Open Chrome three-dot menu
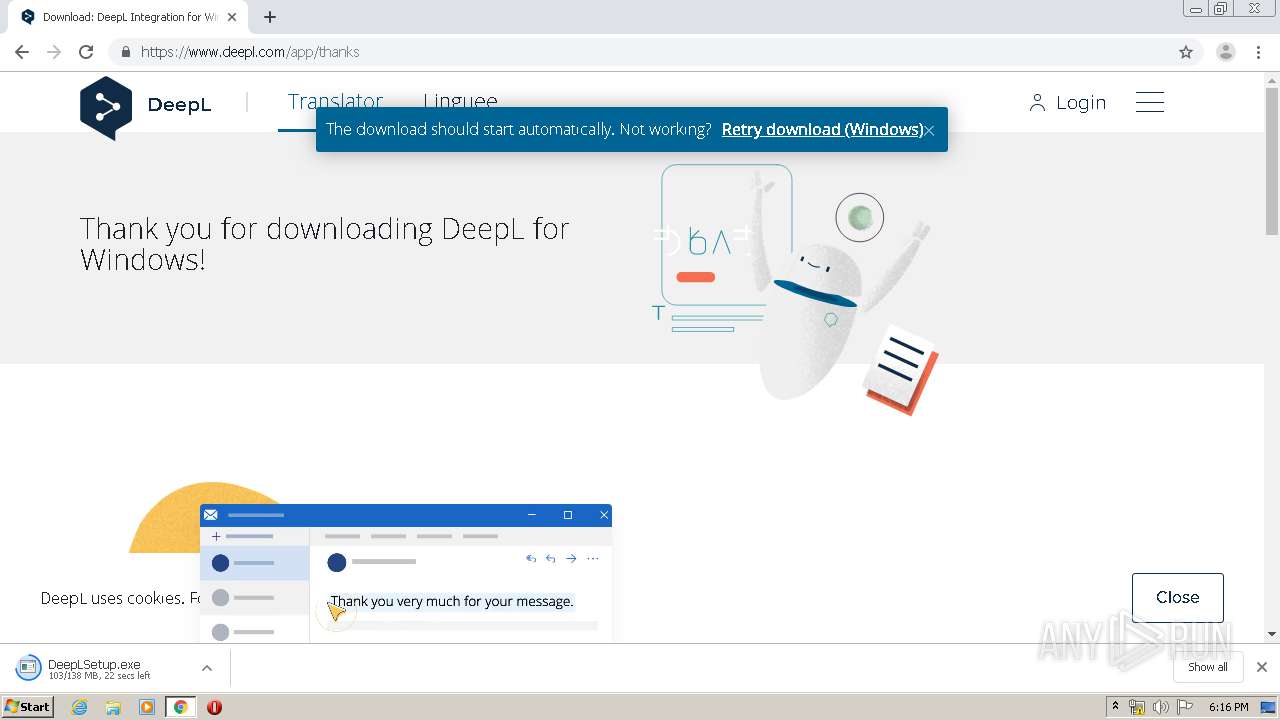 pyautogui.click(x=1259, y=52)
